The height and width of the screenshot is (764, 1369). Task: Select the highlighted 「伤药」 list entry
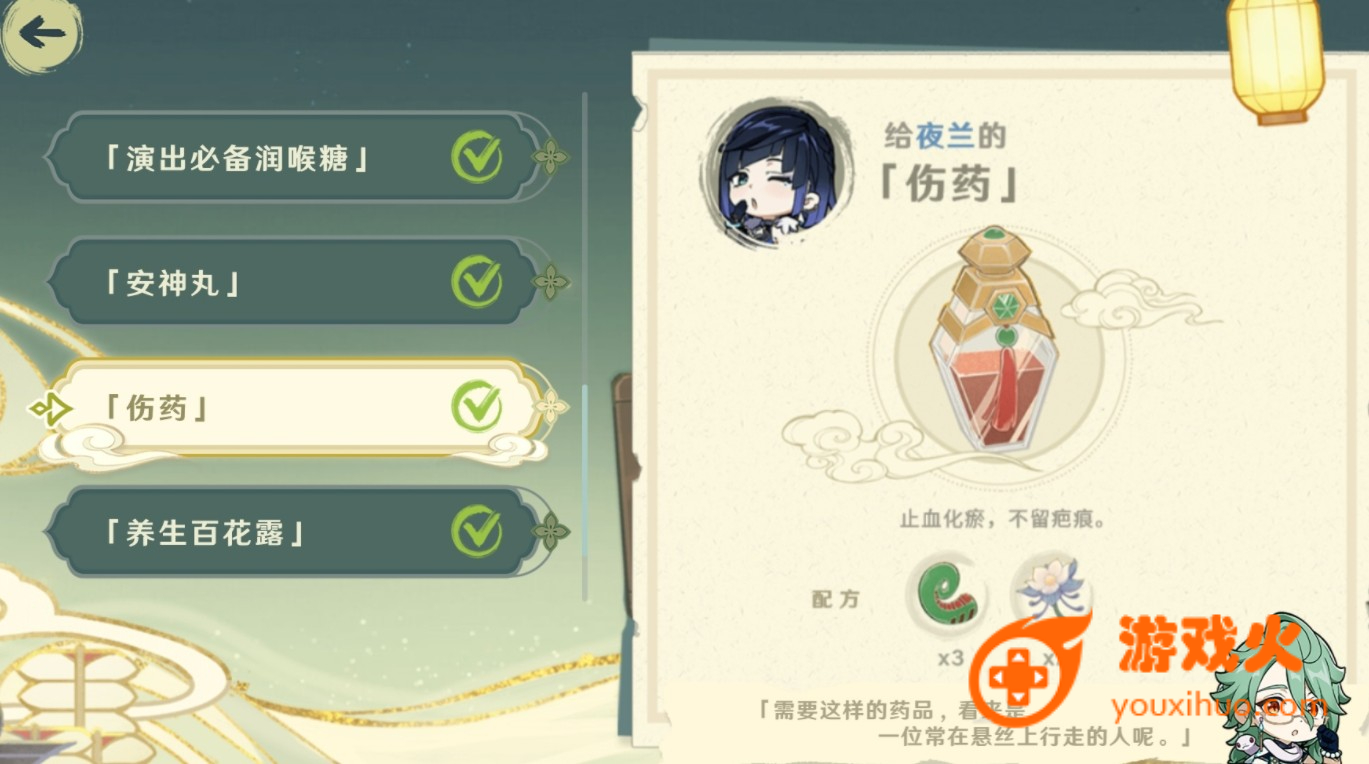[x=295, y=407]
